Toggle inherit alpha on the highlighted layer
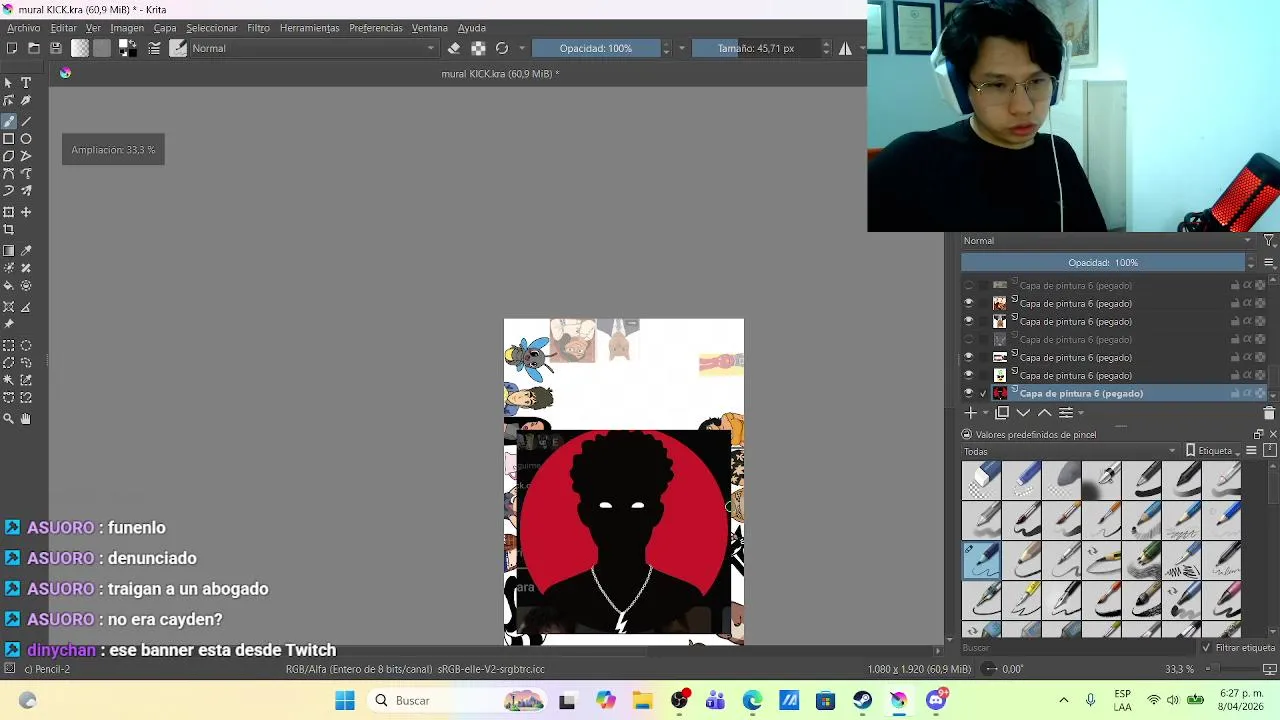 click(x=1247, y=394)
